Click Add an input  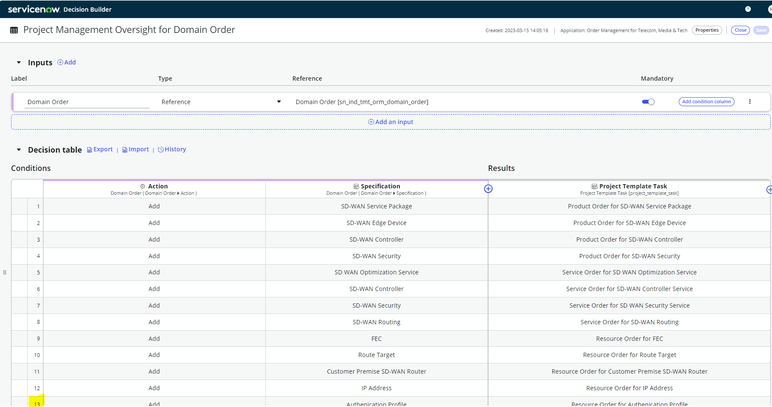coord(390,122)
